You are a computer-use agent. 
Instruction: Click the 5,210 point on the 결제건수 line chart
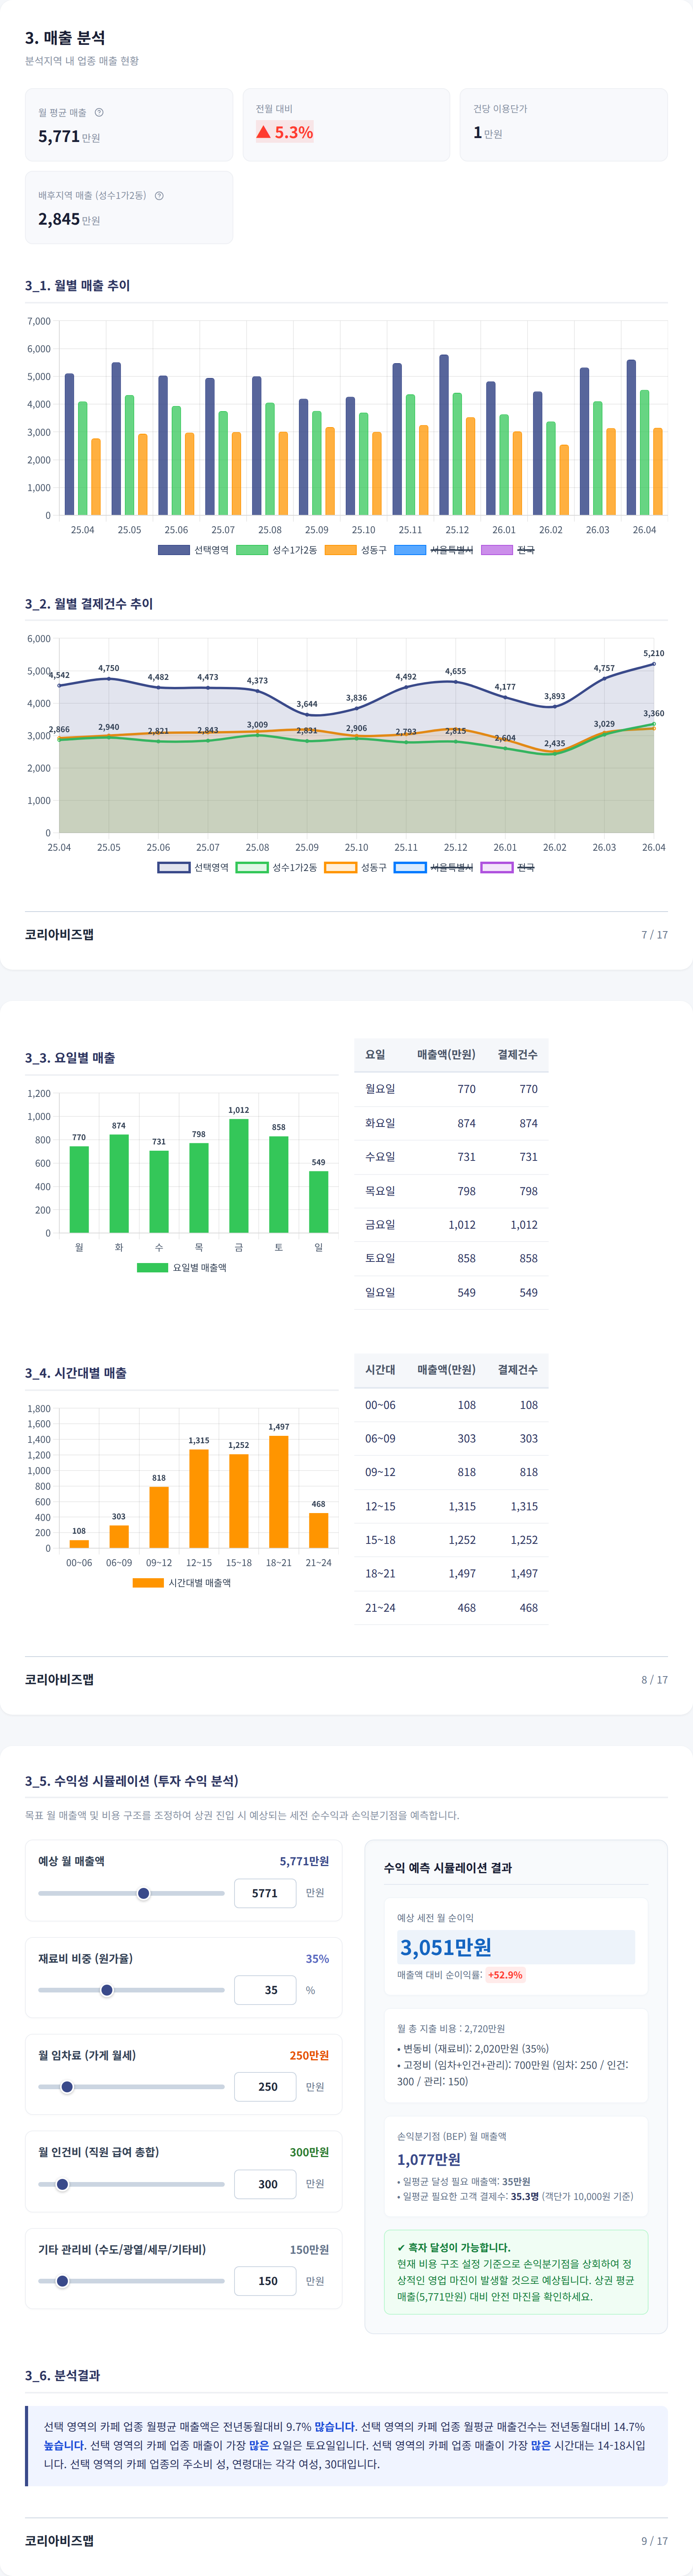point(654,664)
